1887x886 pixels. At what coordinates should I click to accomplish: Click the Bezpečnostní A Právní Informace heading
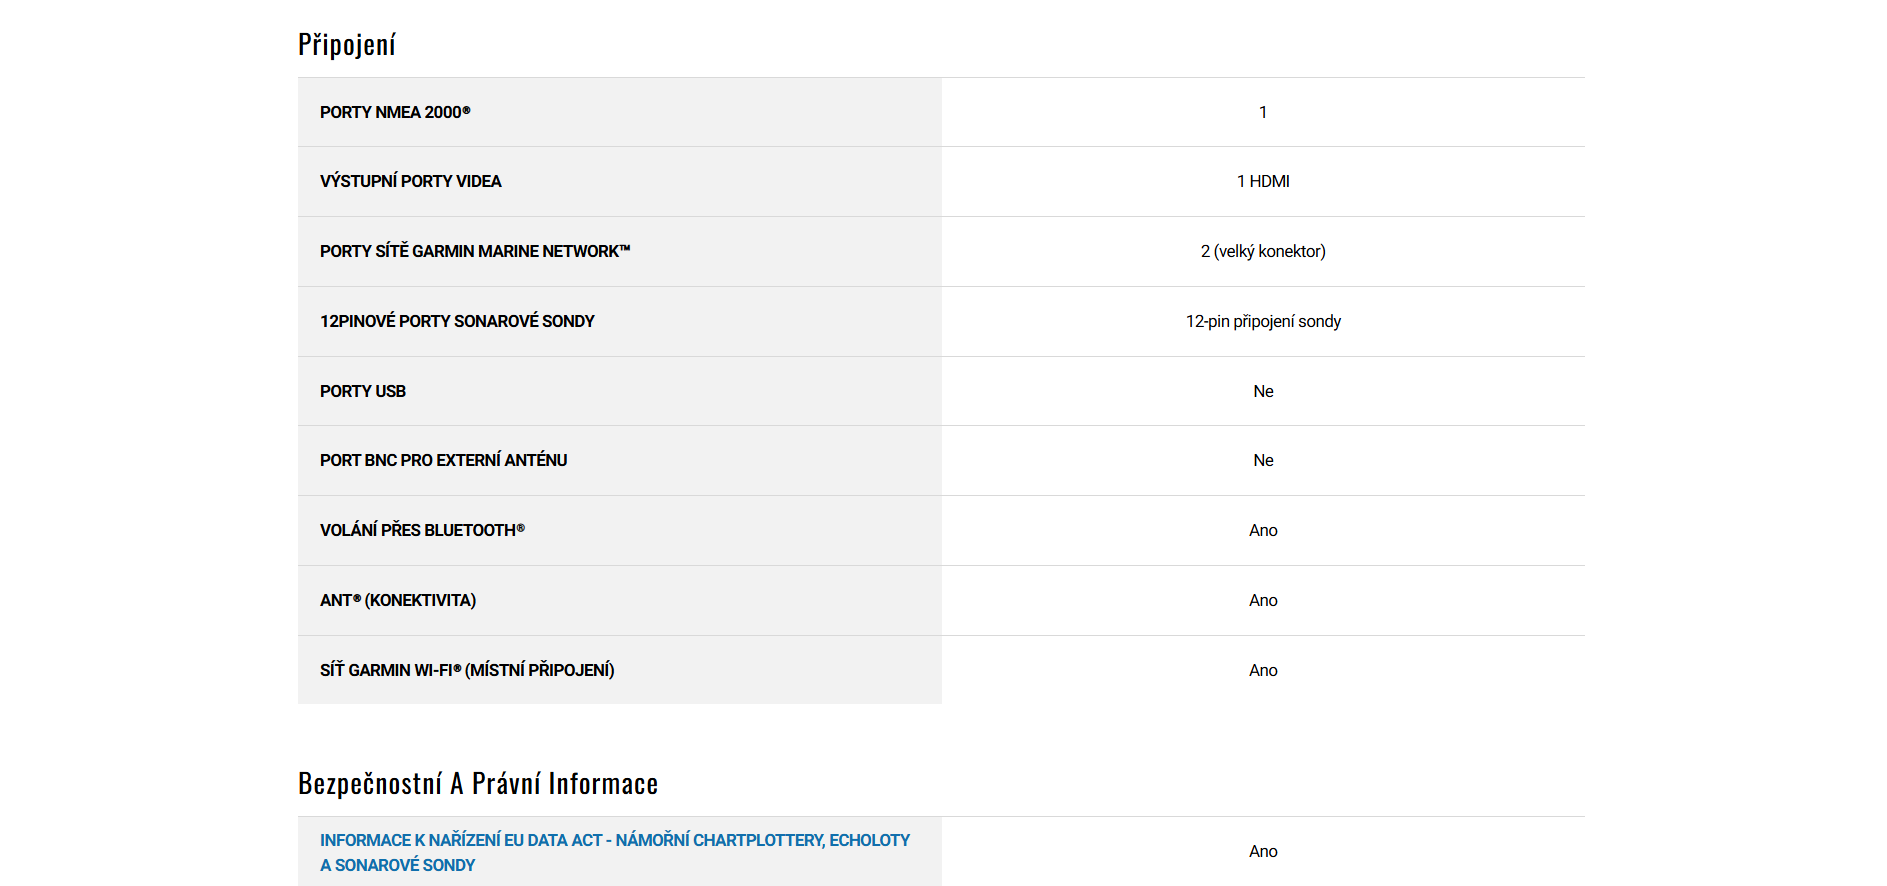478,784
